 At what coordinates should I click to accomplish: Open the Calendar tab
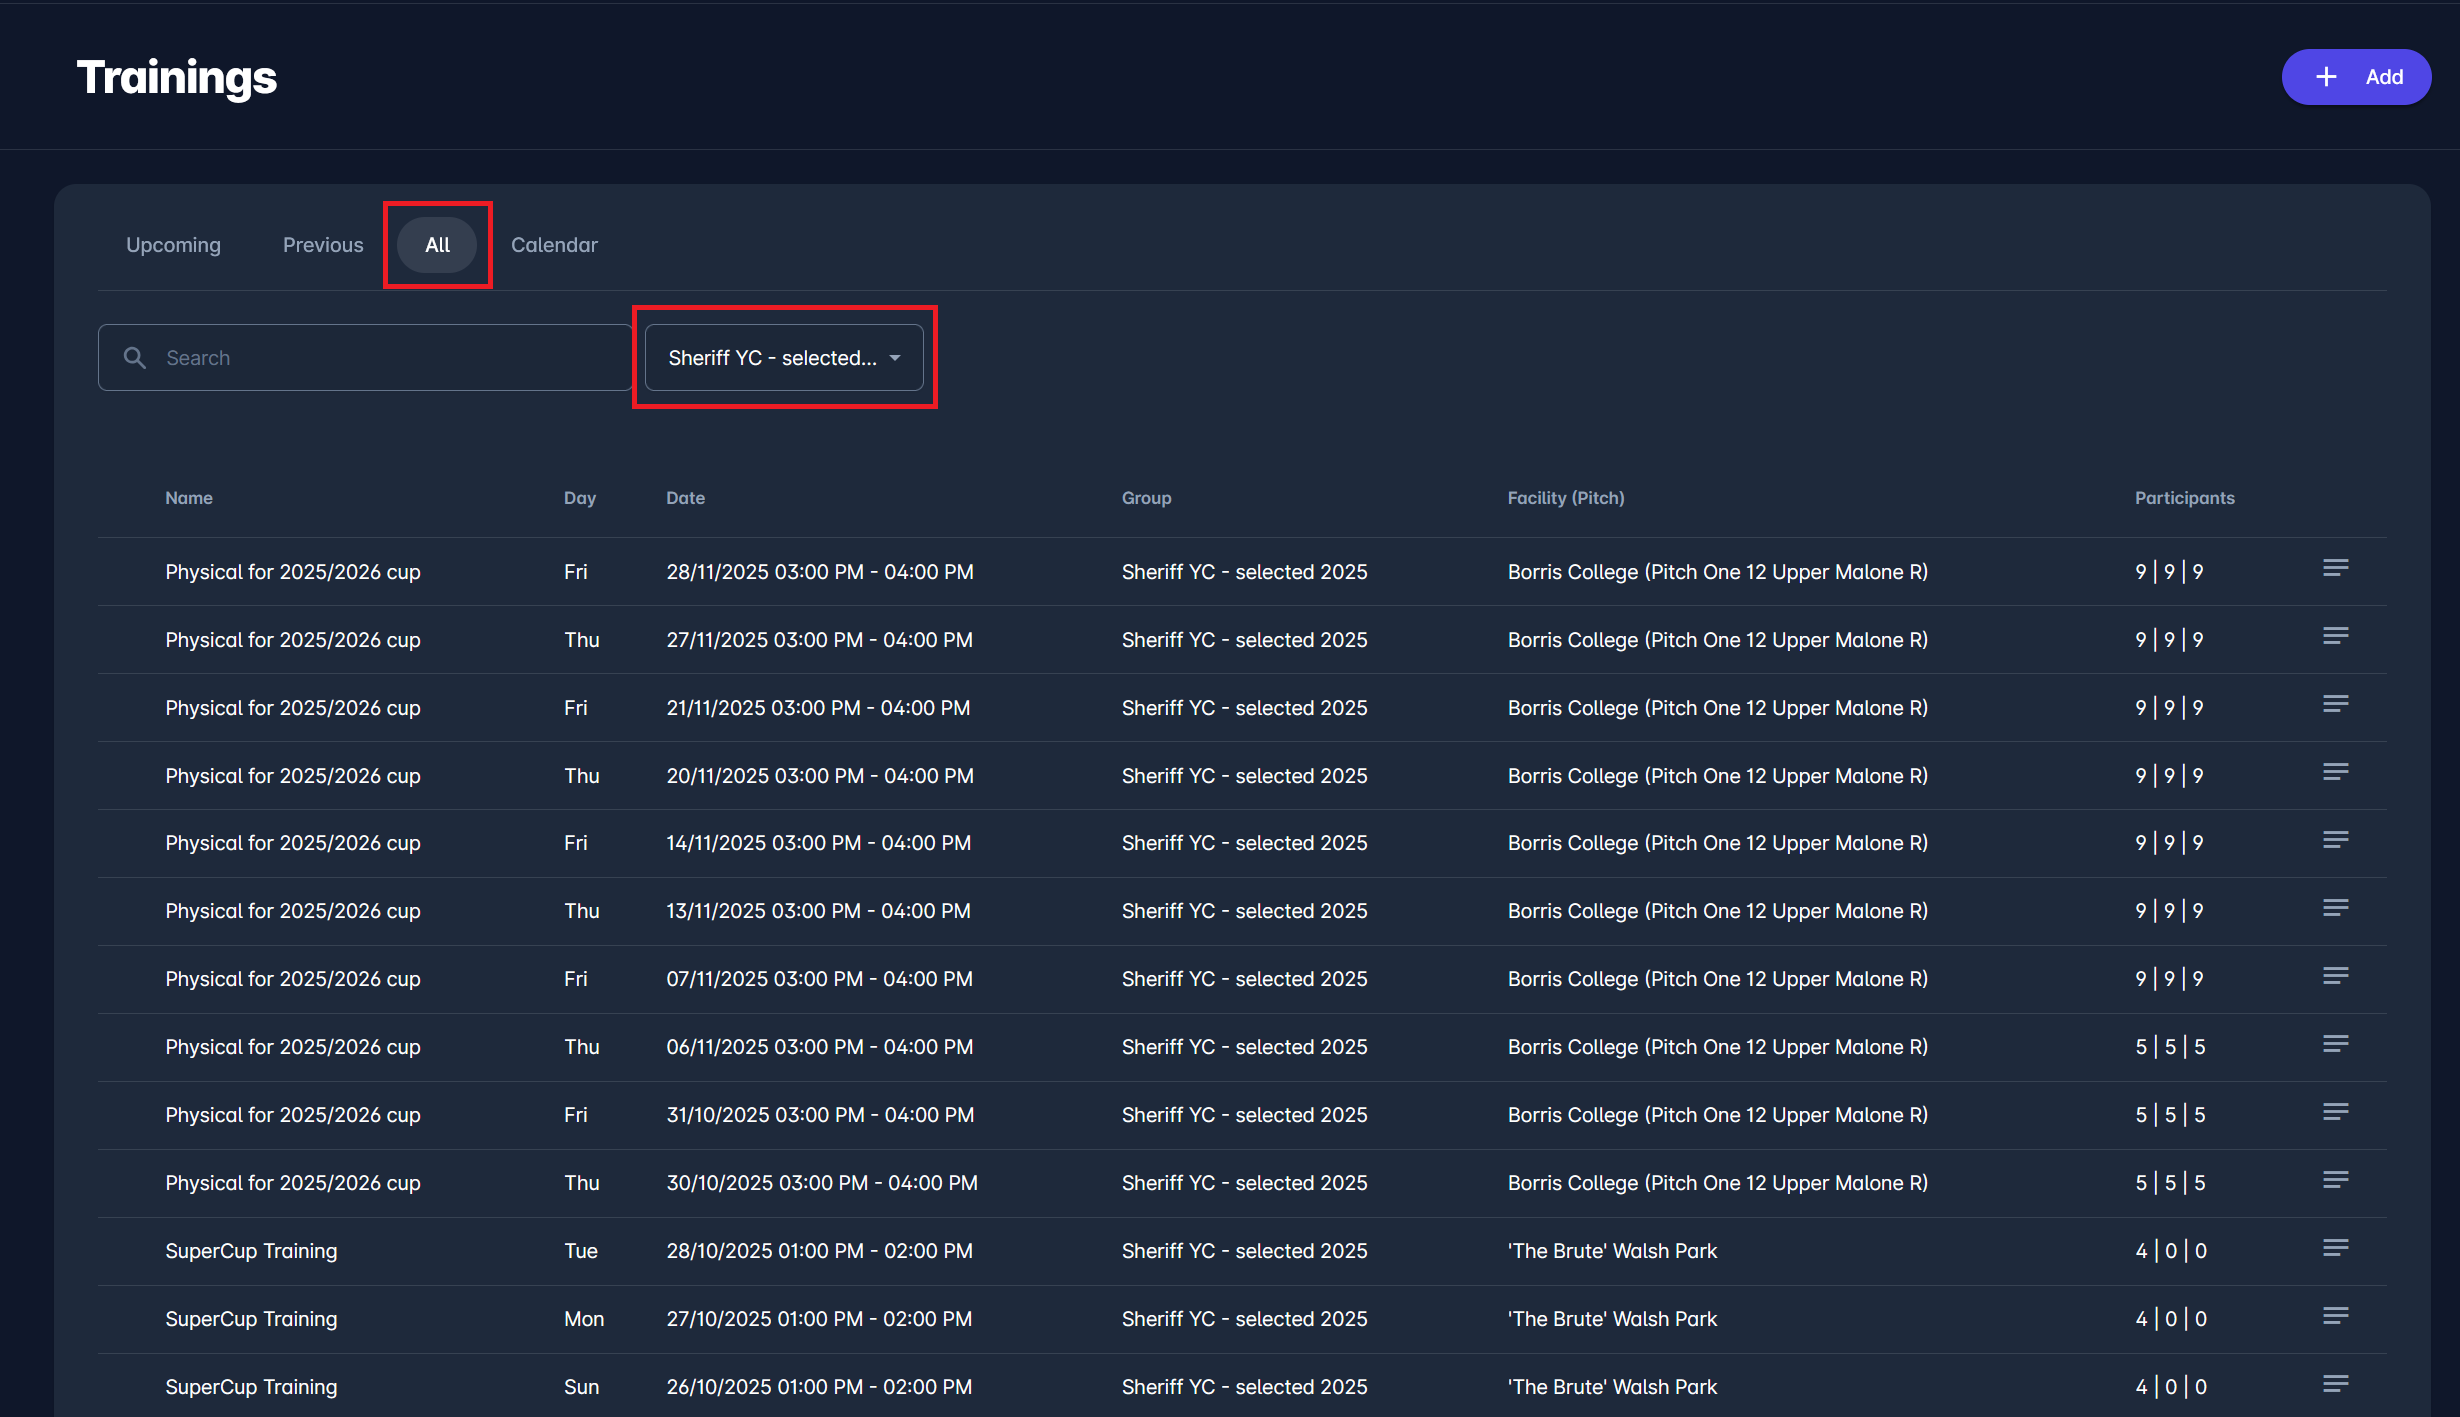pos(554,245)
